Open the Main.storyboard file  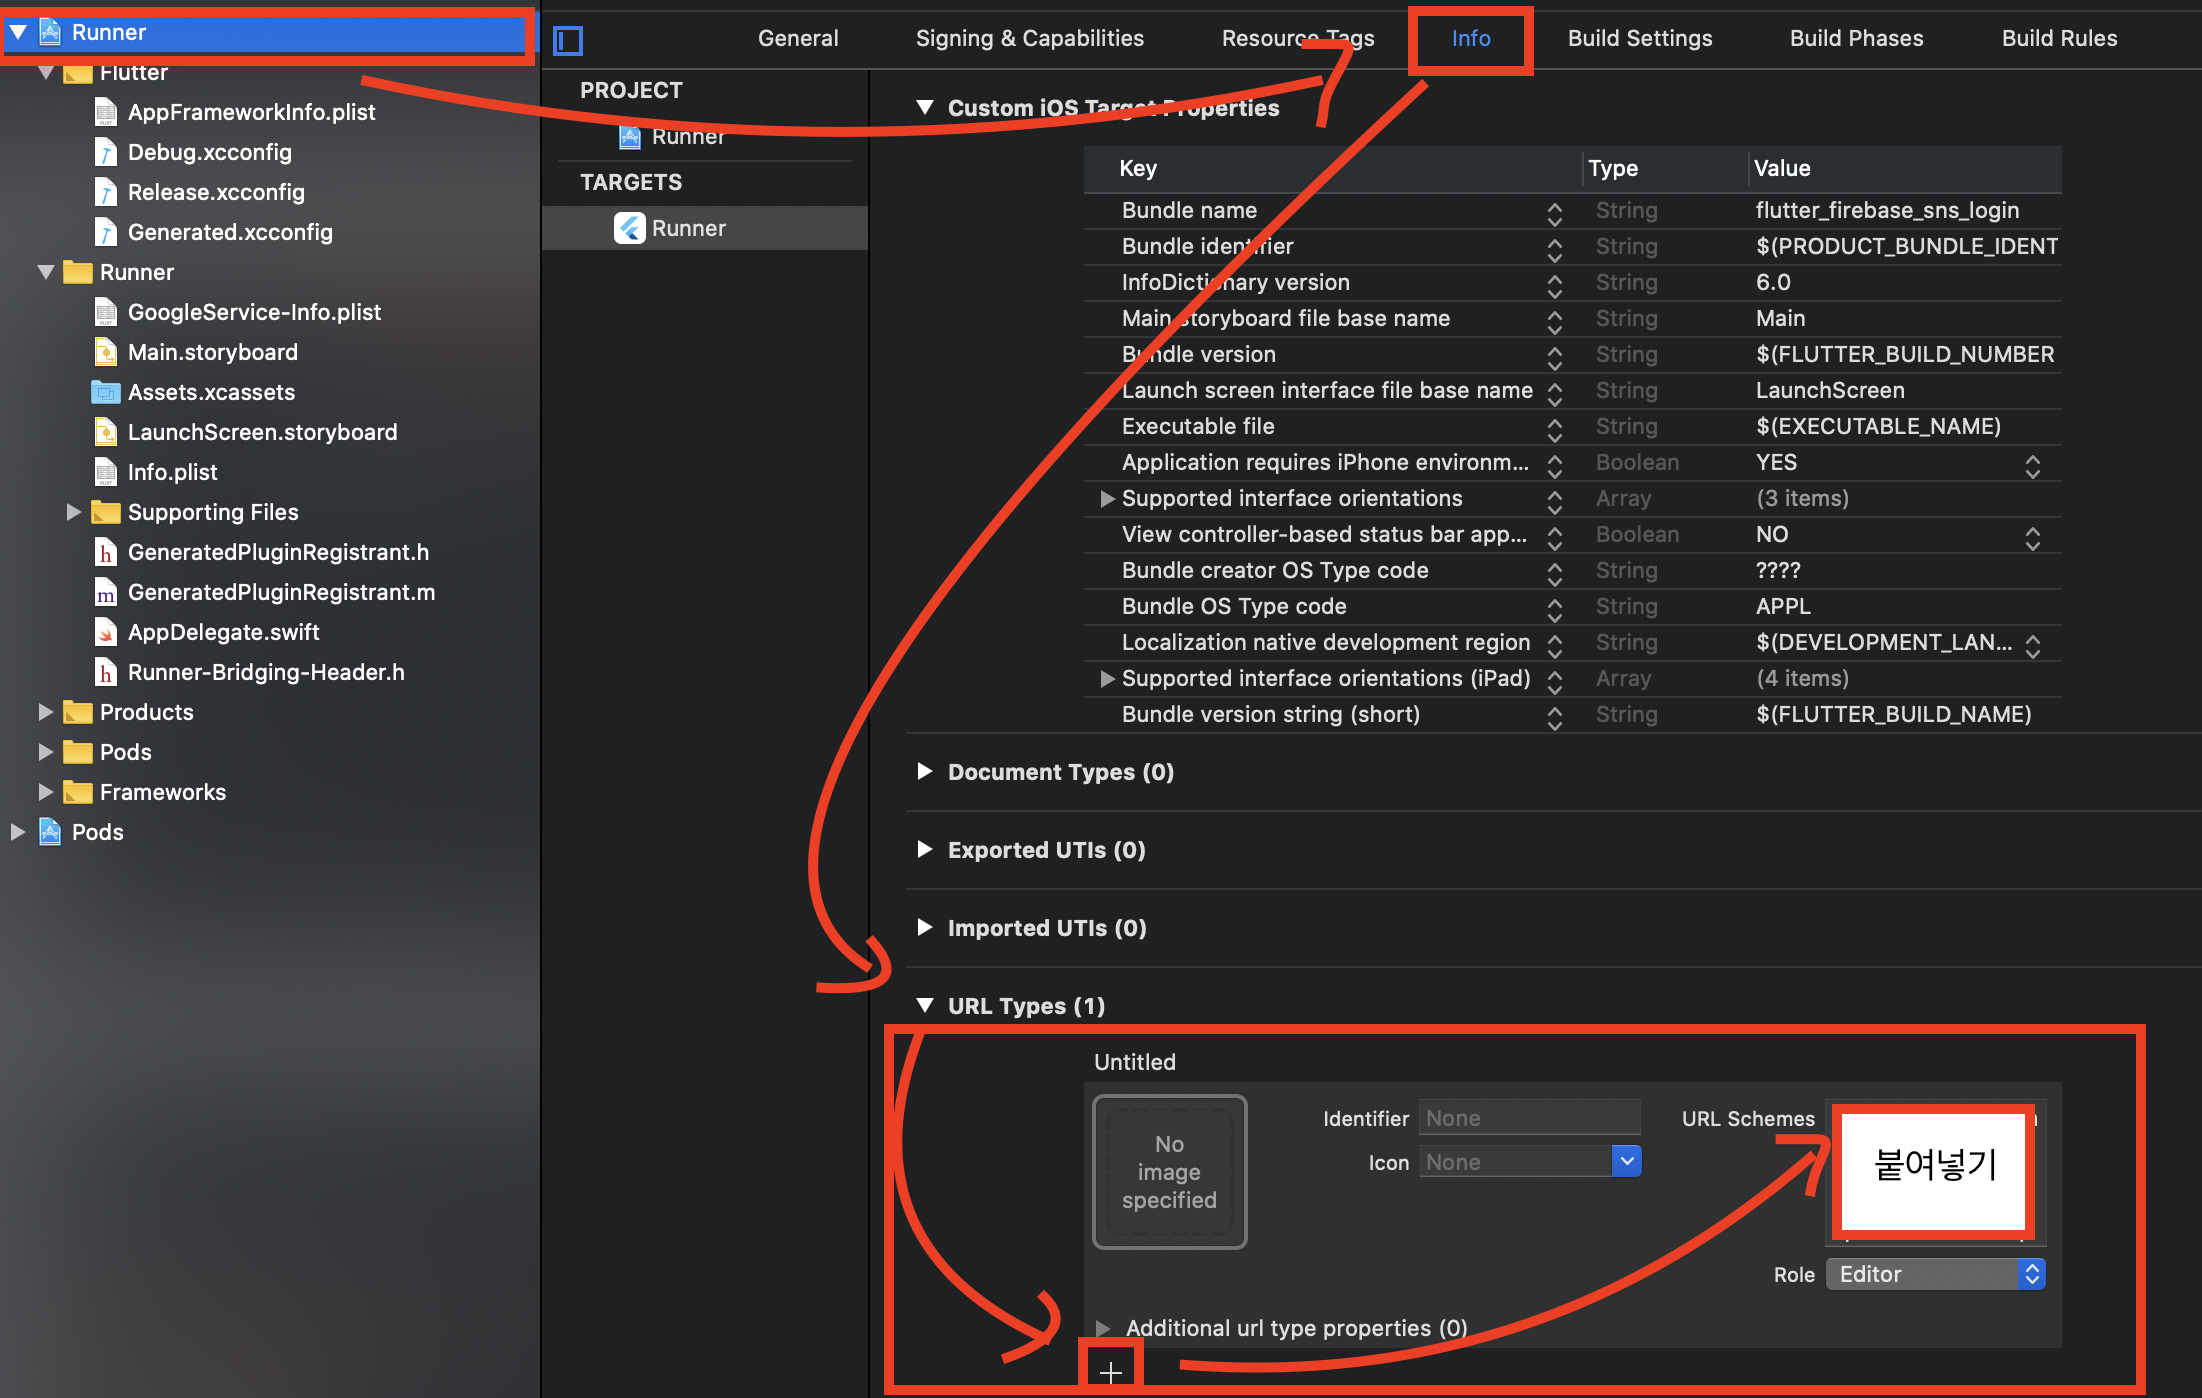212,352
